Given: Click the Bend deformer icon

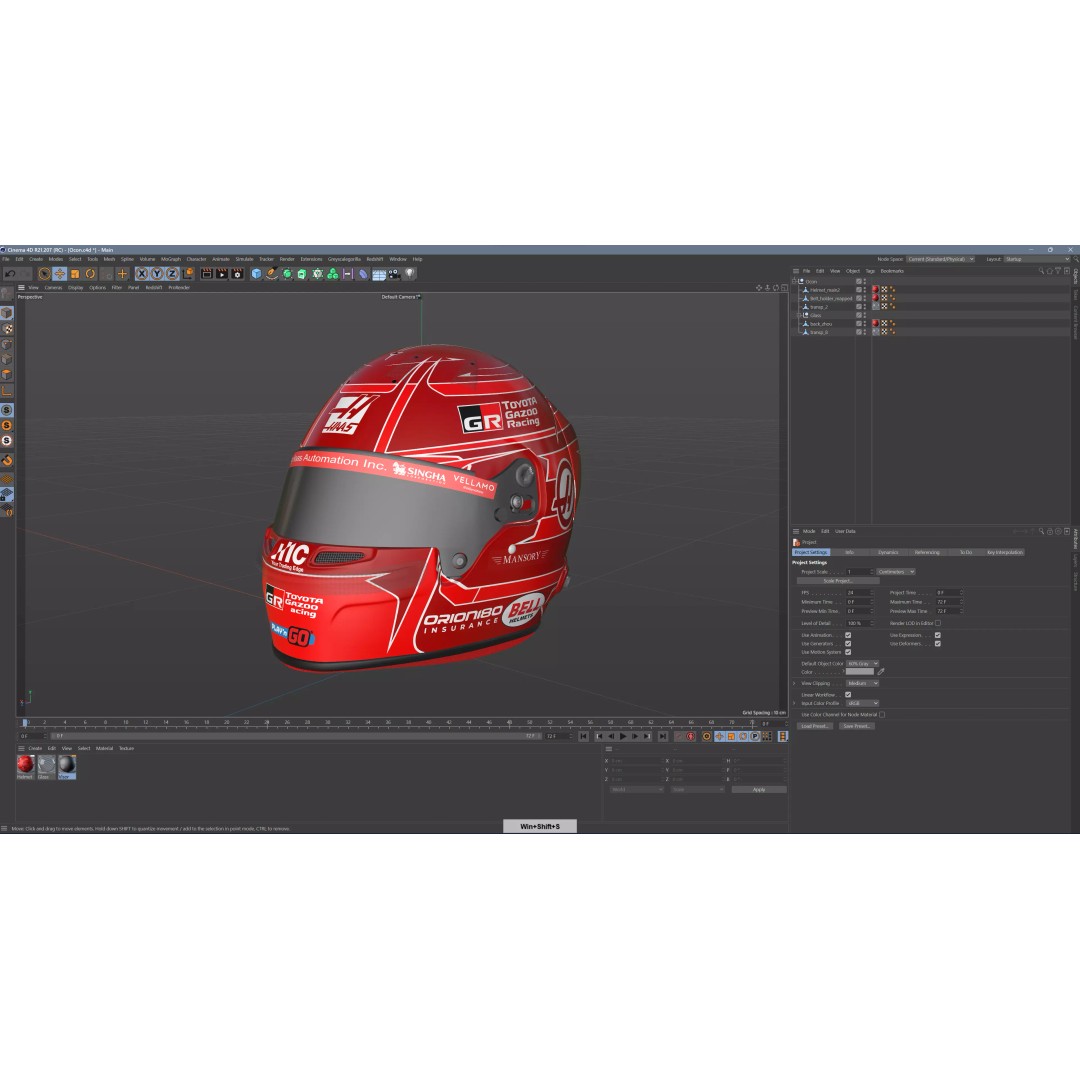Looking at the screenshot, I should point(362,274).
